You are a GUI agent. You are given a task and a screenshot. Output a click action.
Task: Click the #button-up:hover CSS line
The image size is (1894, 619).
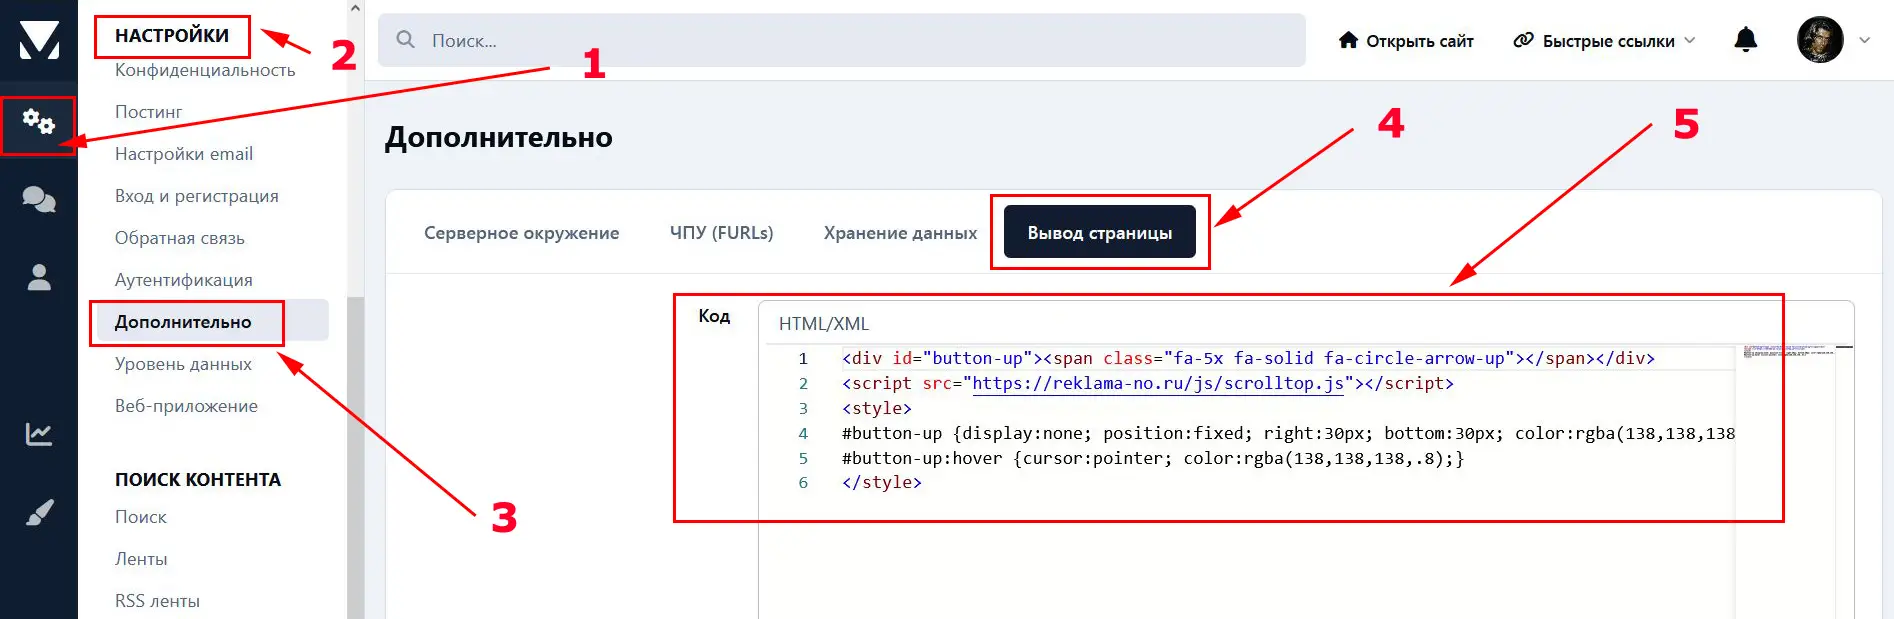pos(1153,458)
